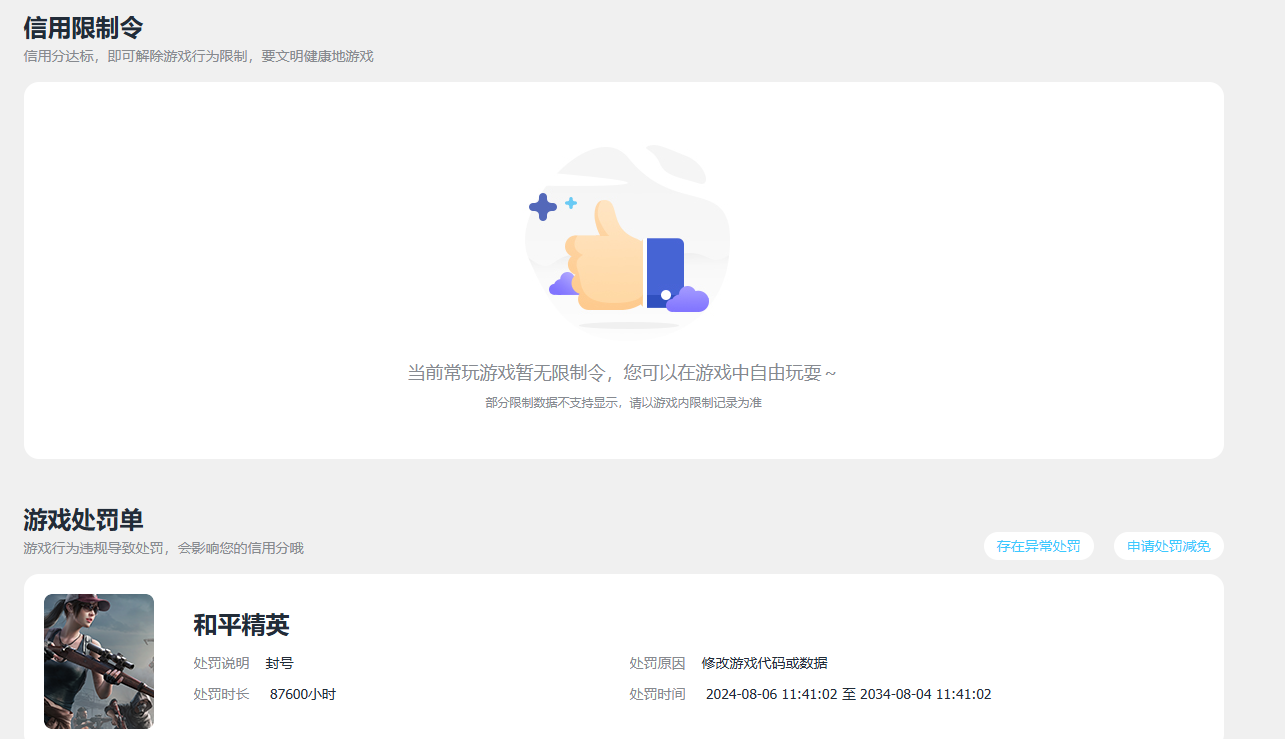Click the 修改游戏代码或数据 penalty reason
Viewport: 1285px width, 739px height.
pyautogui.click(x=764, y=663)
